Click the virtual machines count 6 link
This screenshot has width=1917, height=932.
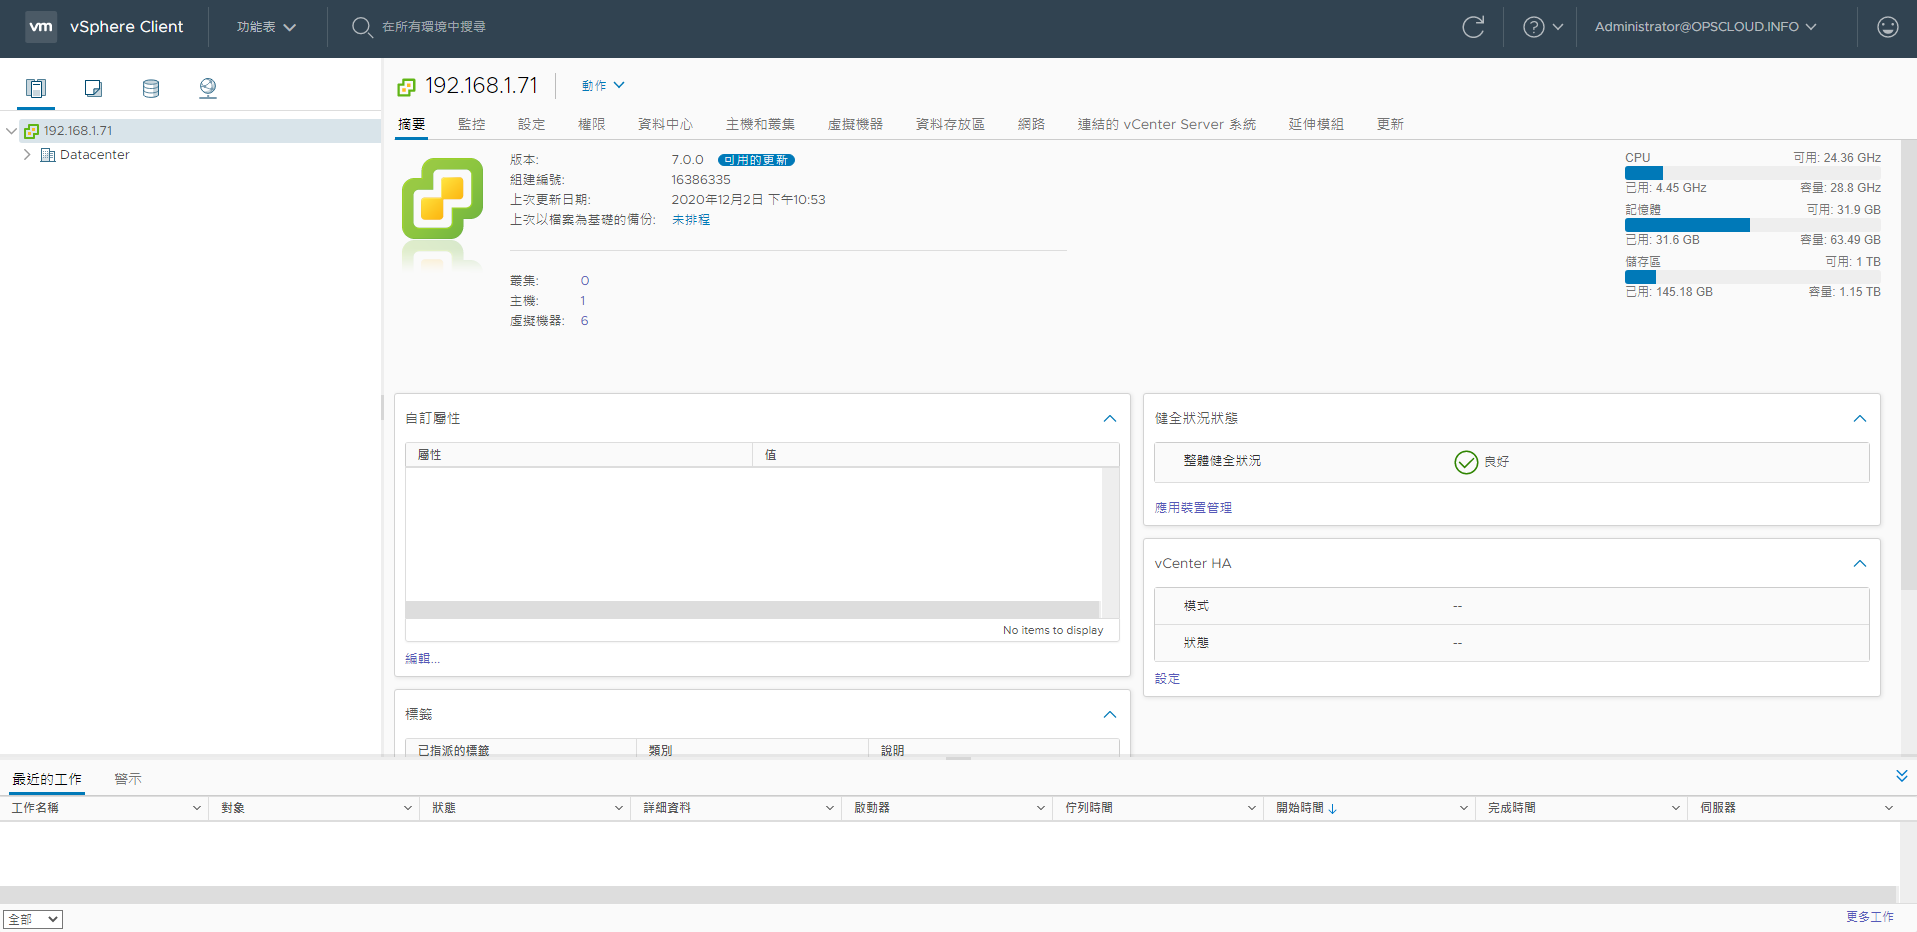(x=584, y=321)
